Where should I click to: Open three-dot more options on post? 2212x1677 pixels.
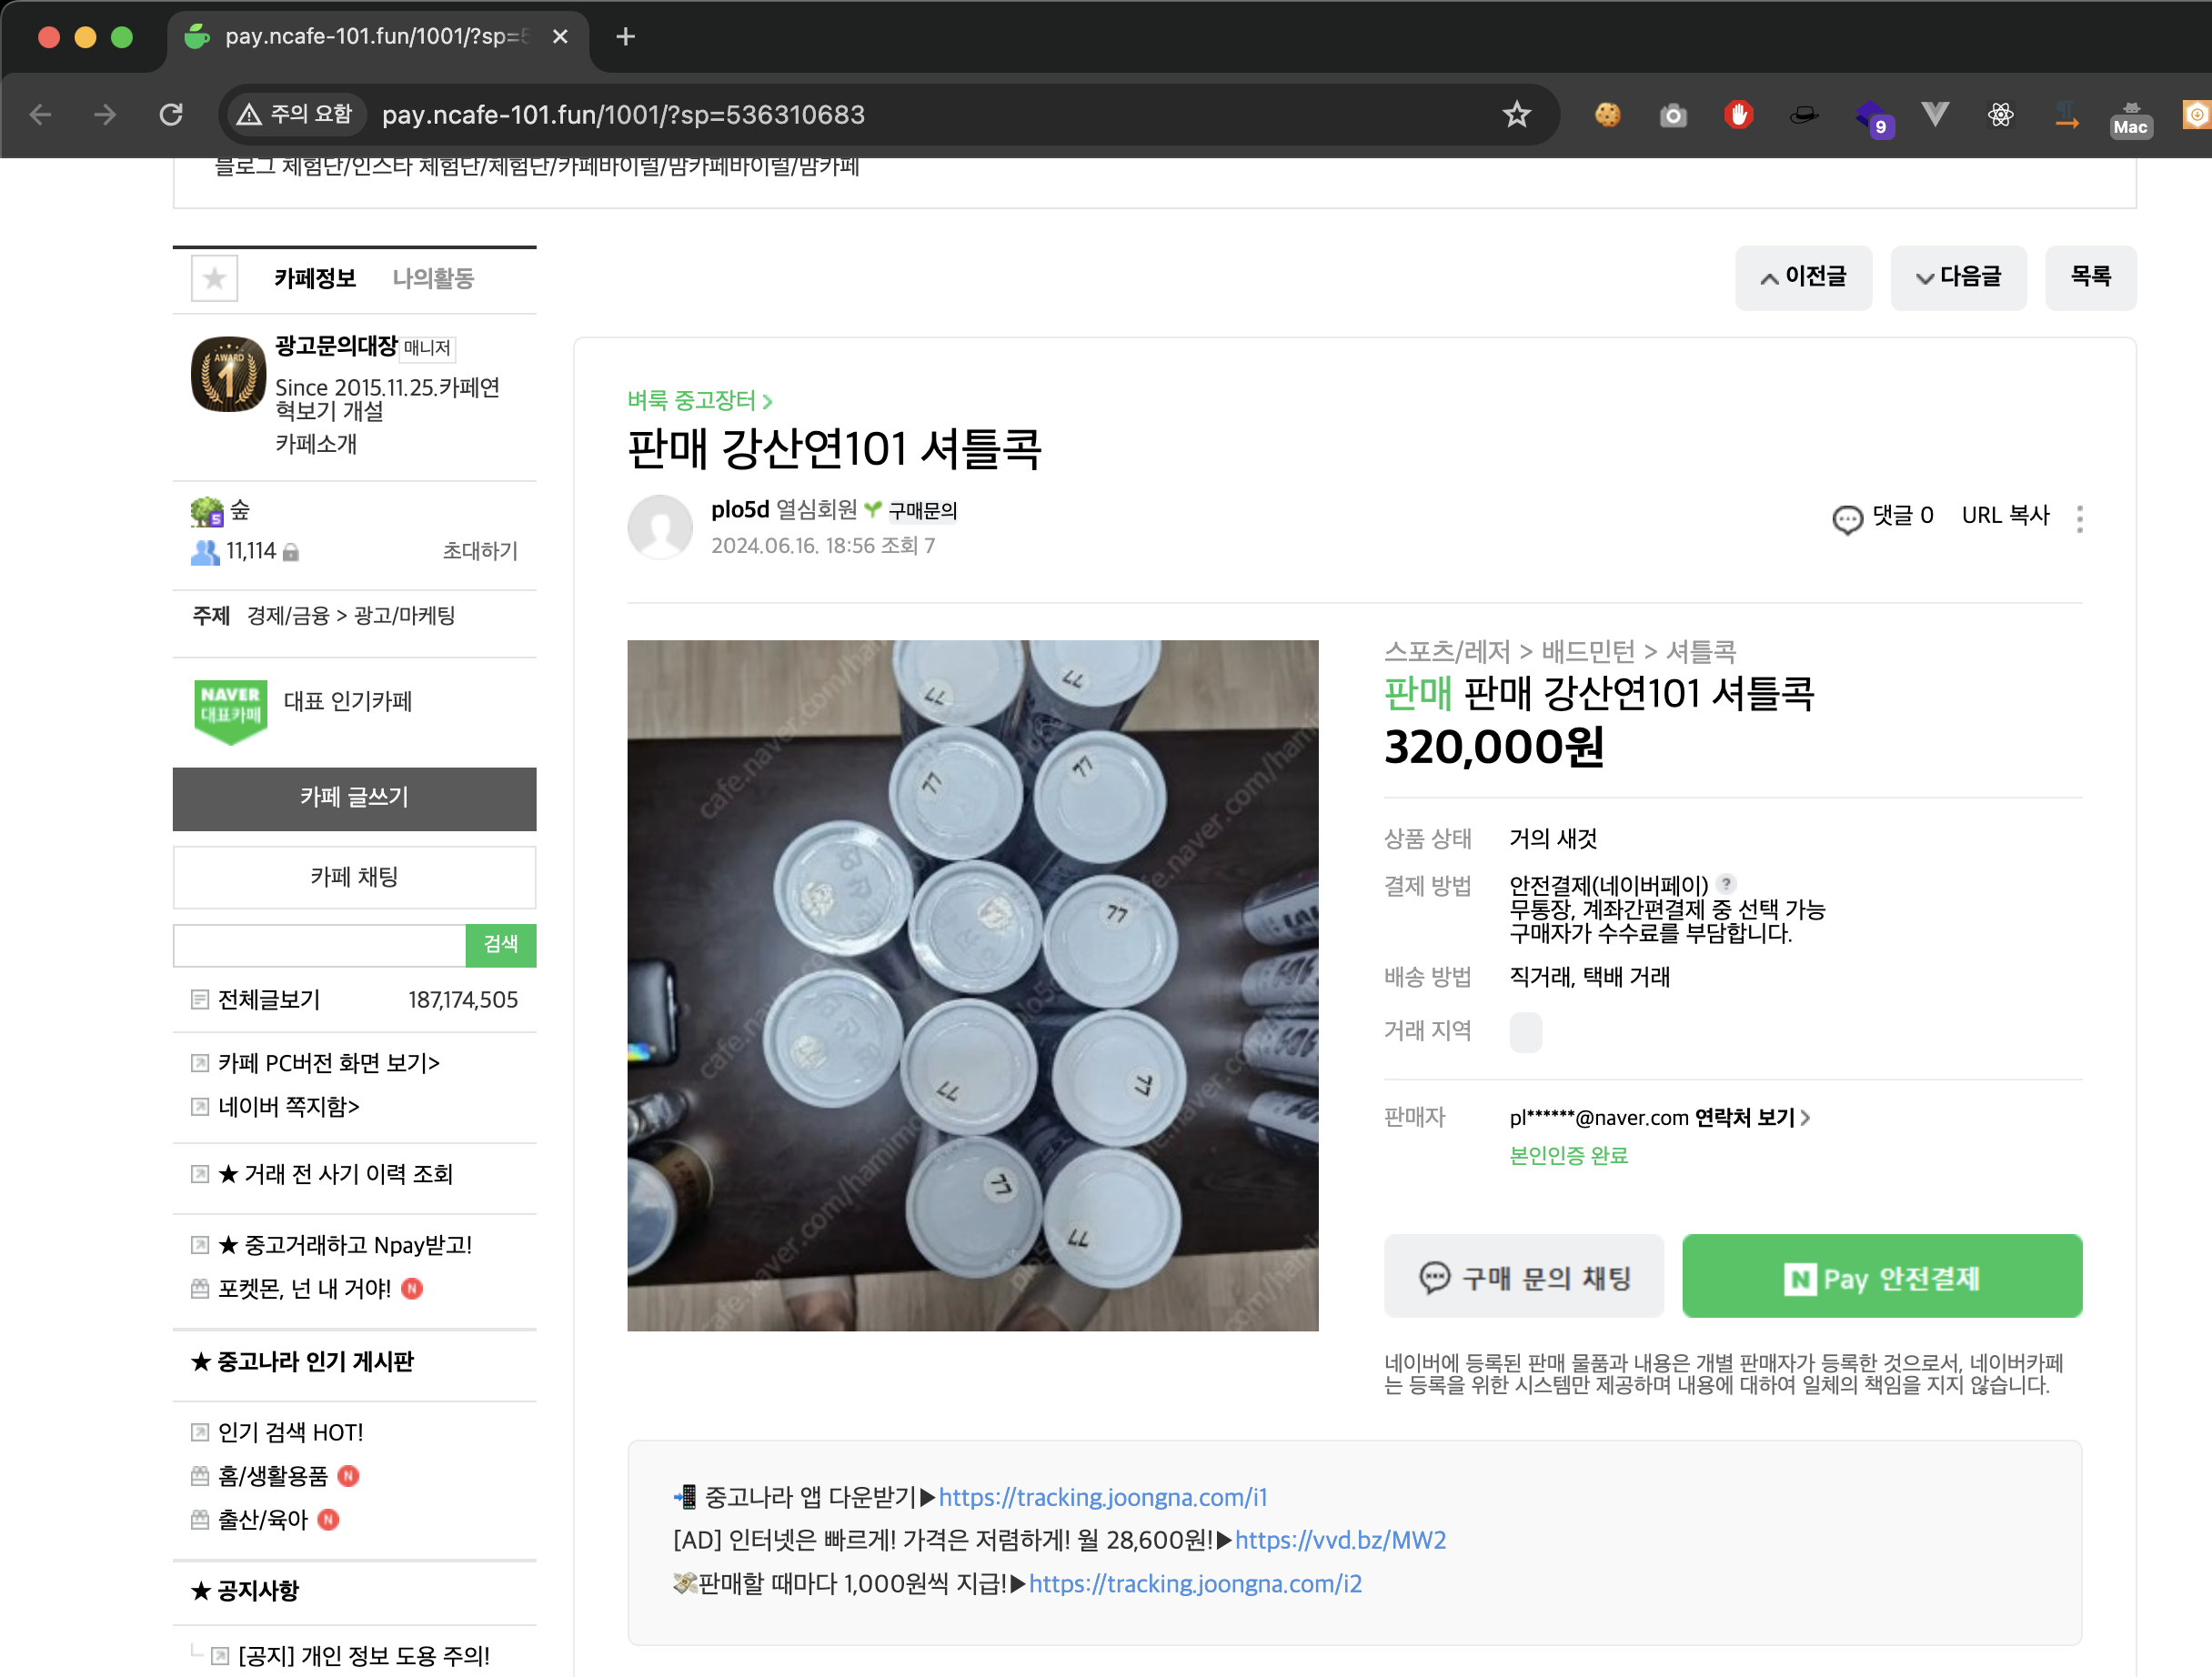coord(2079,518)
